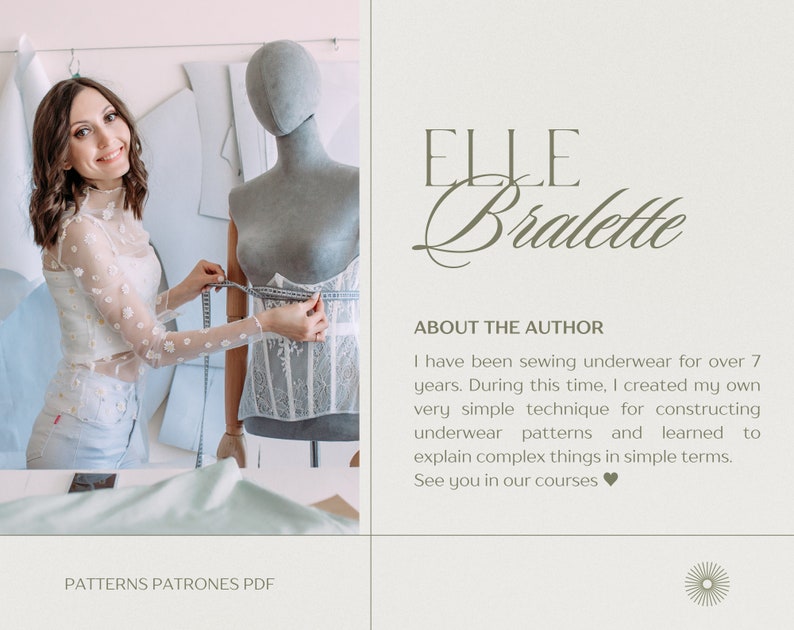
Task: Click the author's photo
Action: click(179, 267)
